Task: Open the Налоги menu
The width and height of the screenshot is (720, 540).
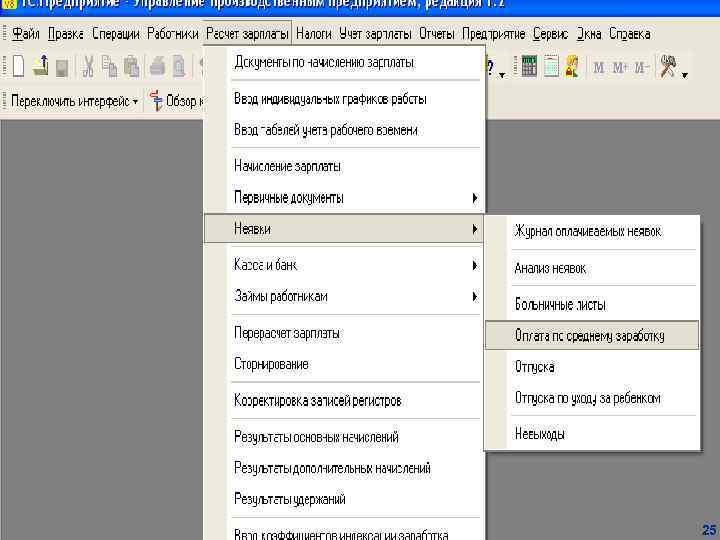Action: pyautogui.click(x=314, y=34)
